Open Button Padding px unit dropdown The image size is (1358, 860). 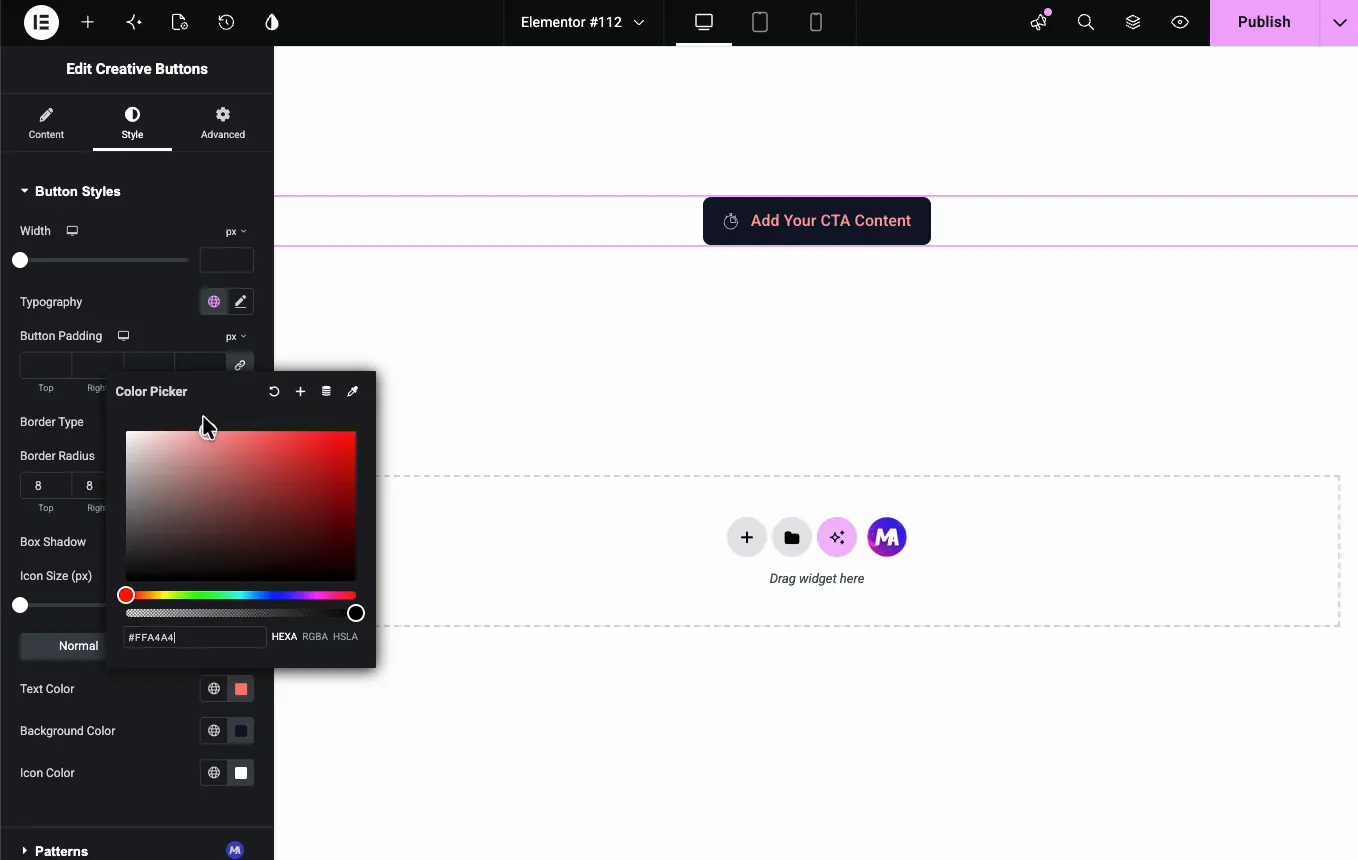click(x=236, y=336)
